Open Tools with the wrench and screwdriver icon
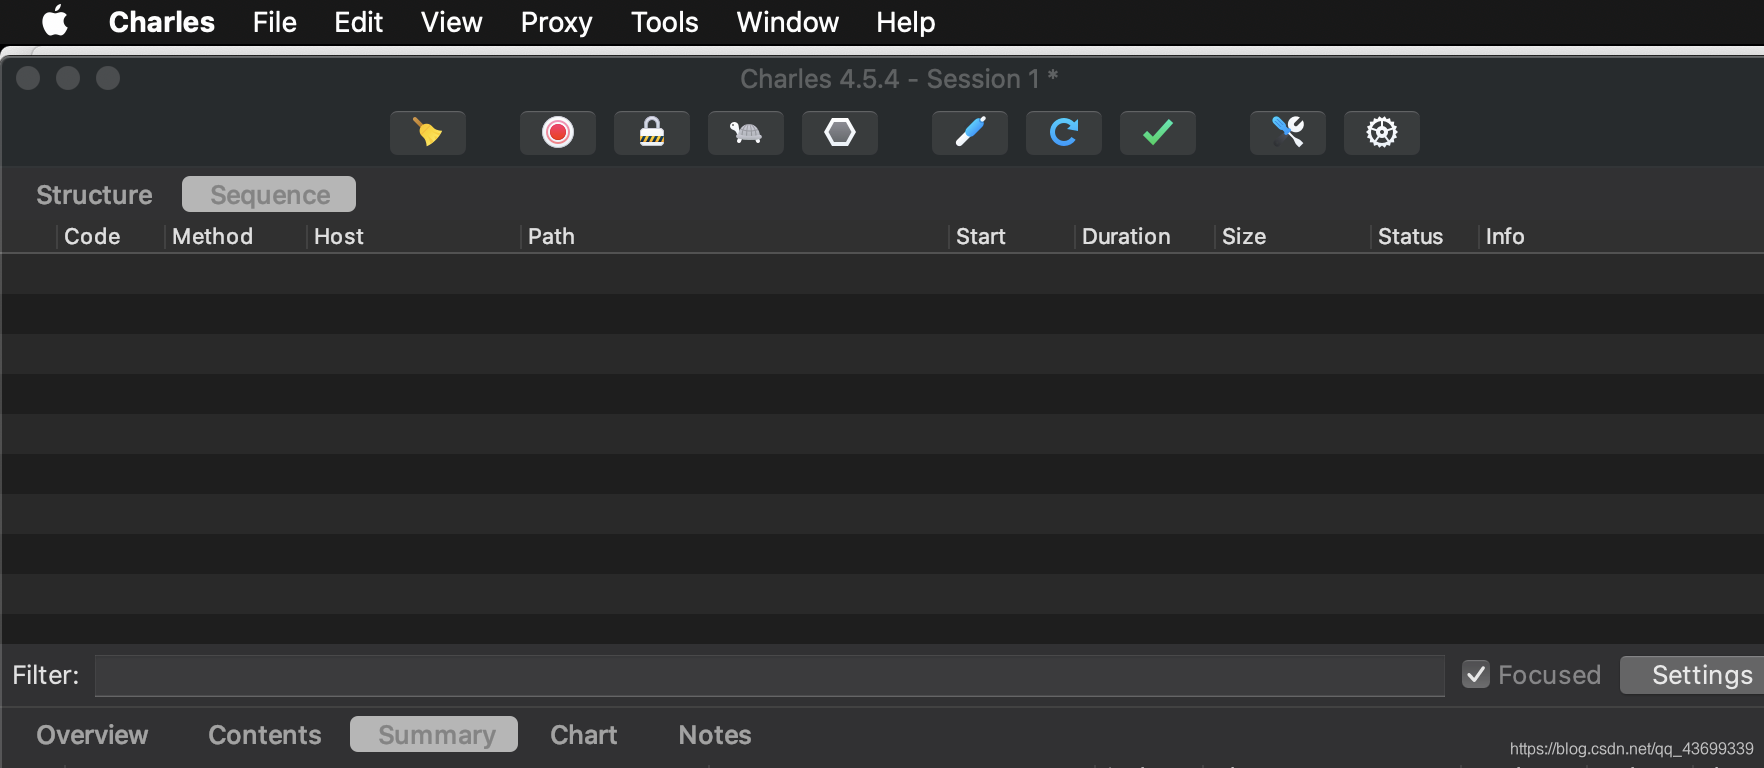This screenshot has width=1764, height=768. coord(1288,132)
